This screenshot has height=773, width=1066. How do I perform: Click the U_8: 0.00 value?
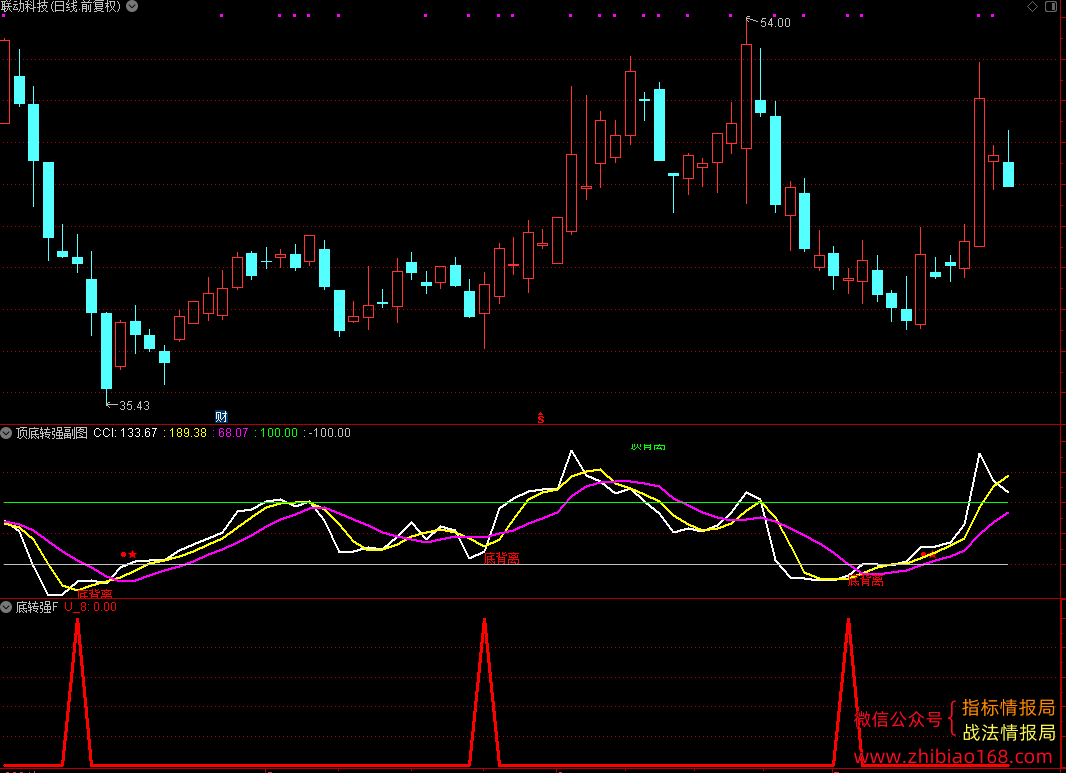(90, 607)
